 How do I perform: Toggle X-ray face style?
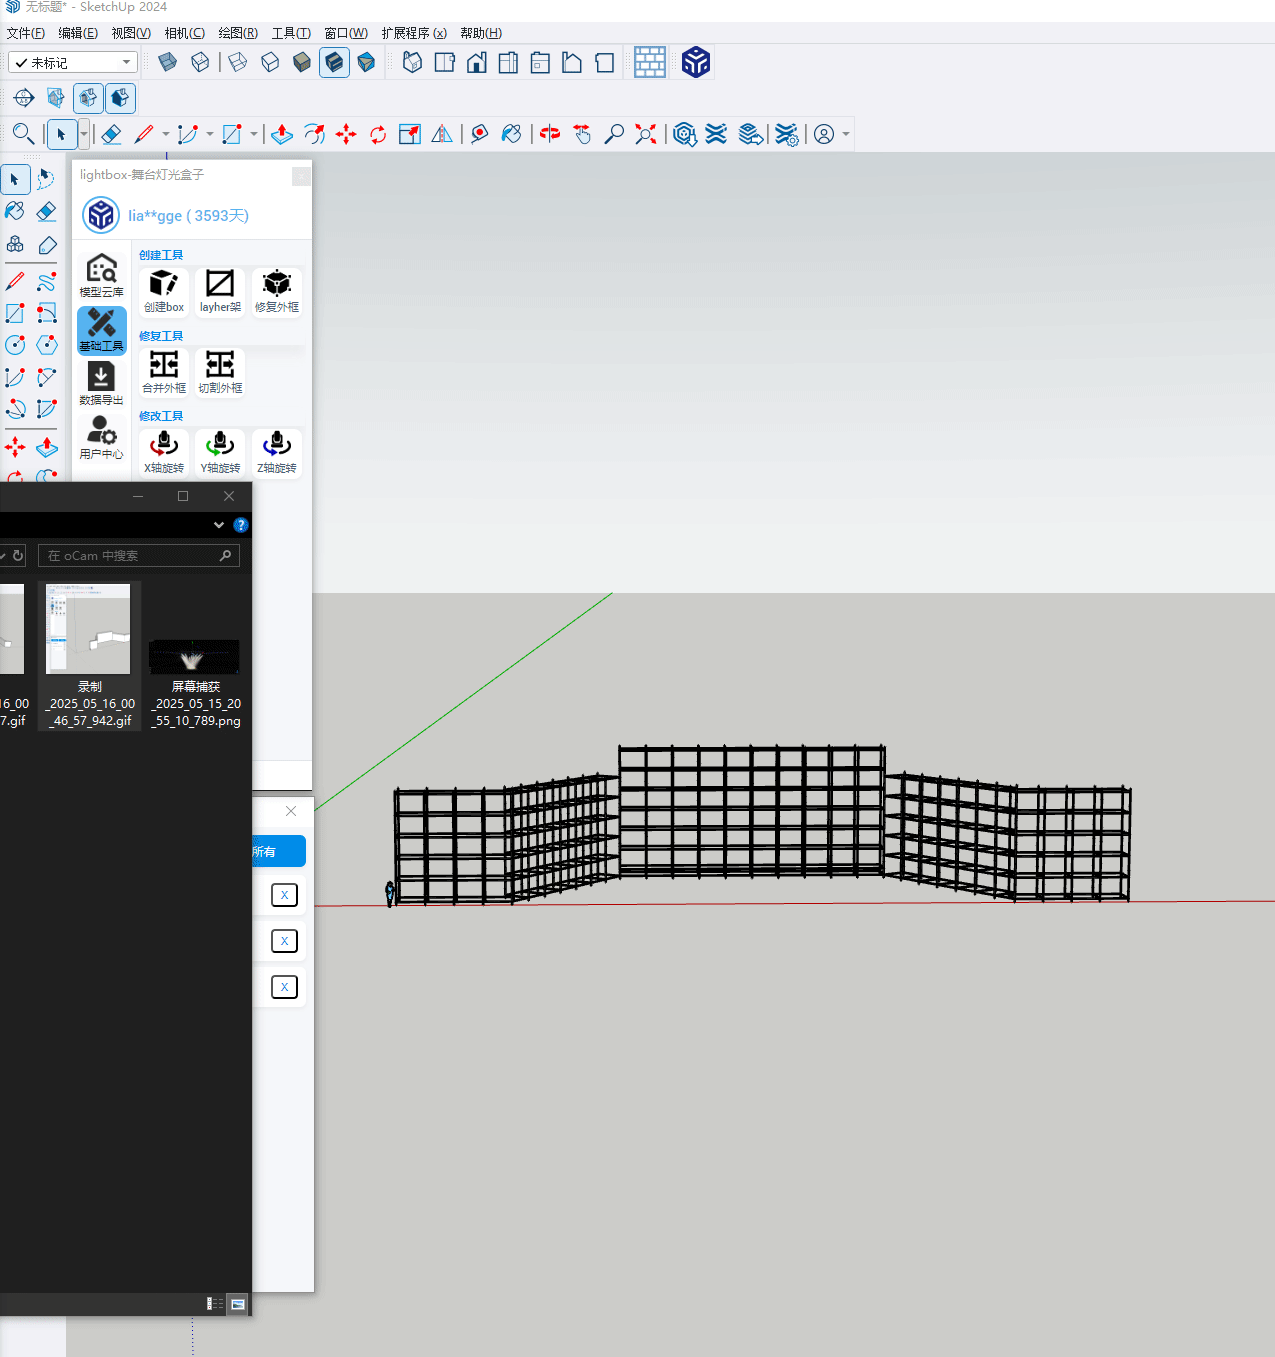pyautogui.click(x=168, y=63)
